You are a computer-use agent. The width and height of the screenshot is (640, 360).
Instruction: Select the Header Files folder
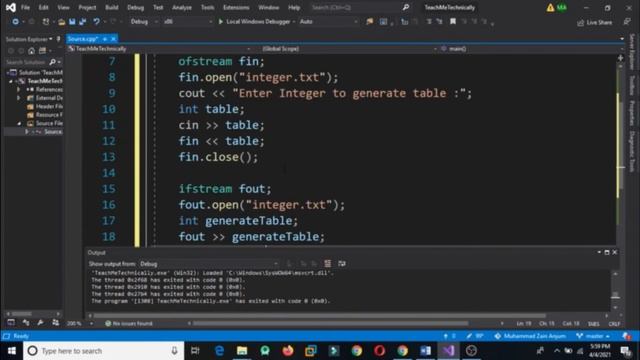[x=45, y=107]
